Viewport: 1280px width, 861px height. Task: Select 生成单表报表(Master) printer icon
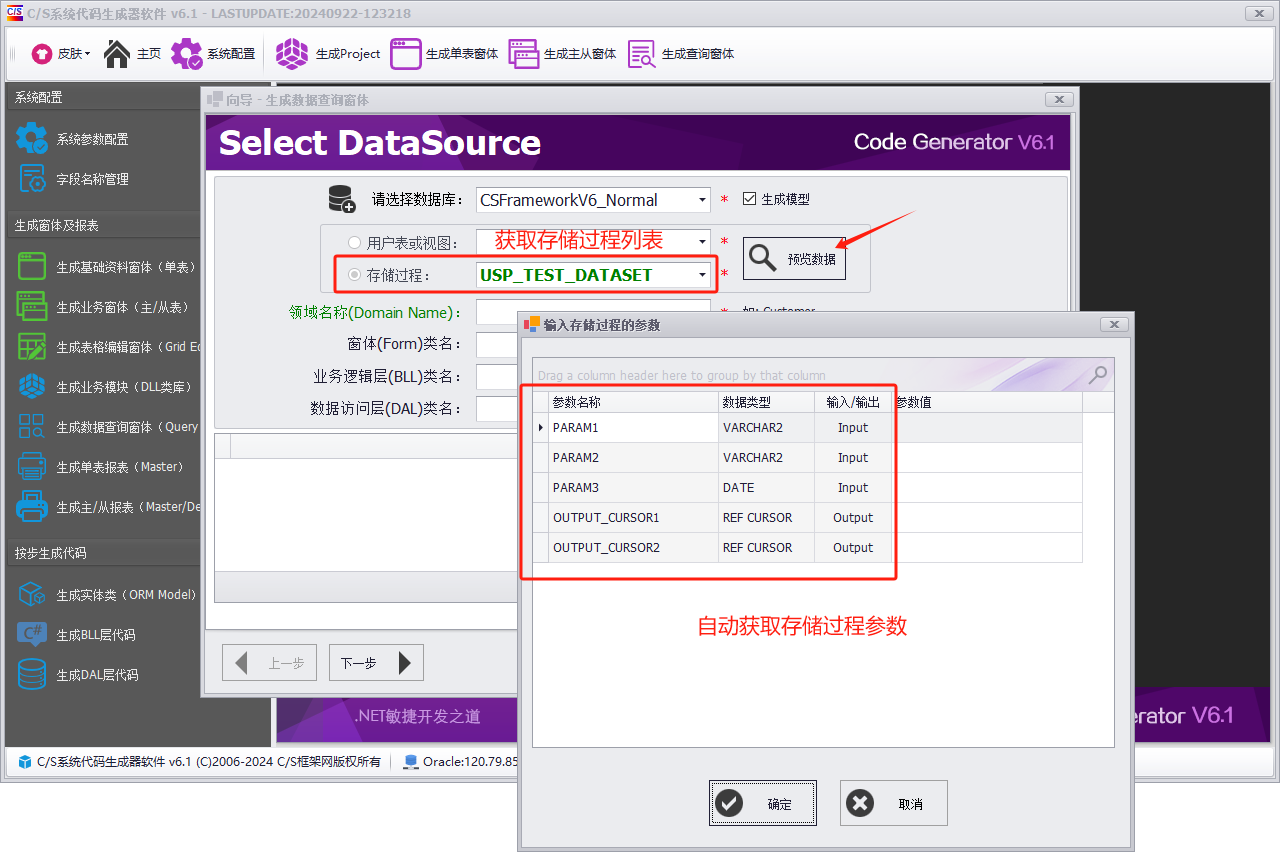point(32,467)
